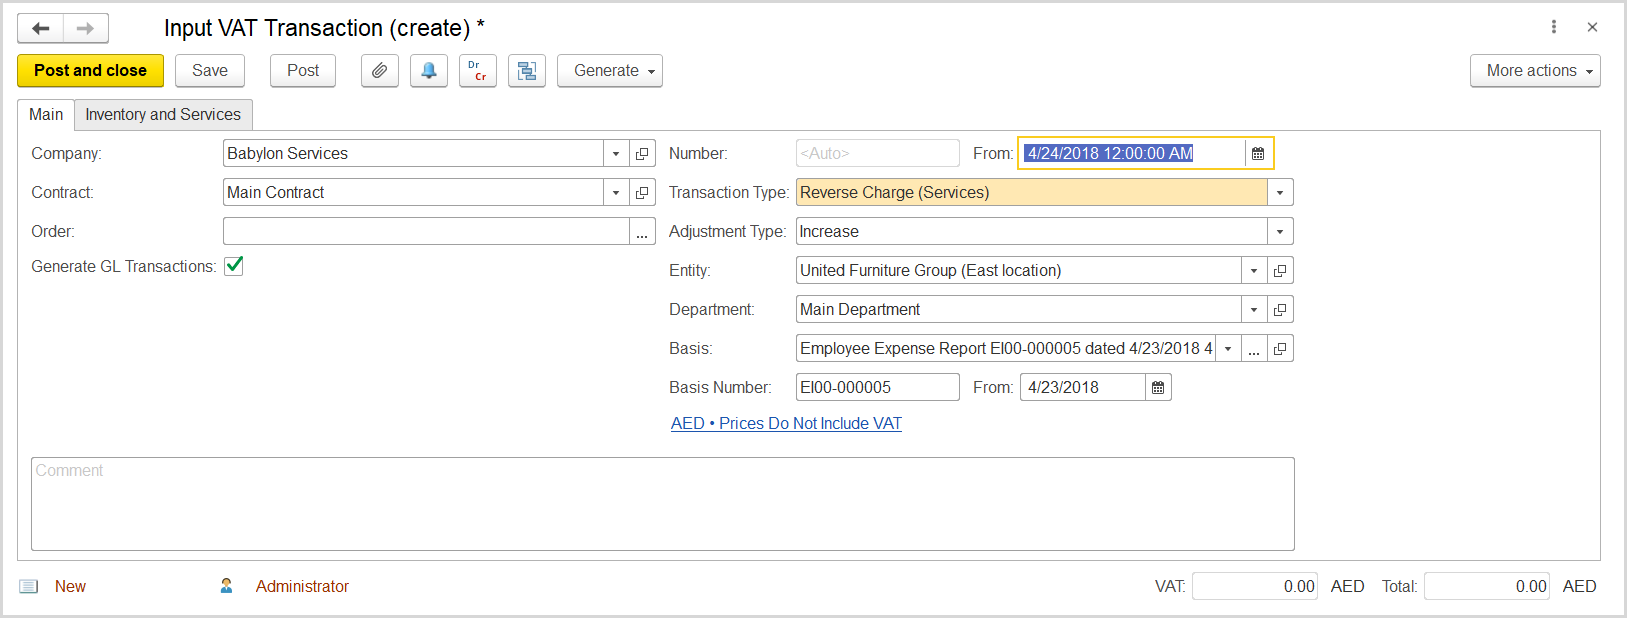Open the Department record with its open icon
Screen dimensions: 1627x618
click(1280, 309)
